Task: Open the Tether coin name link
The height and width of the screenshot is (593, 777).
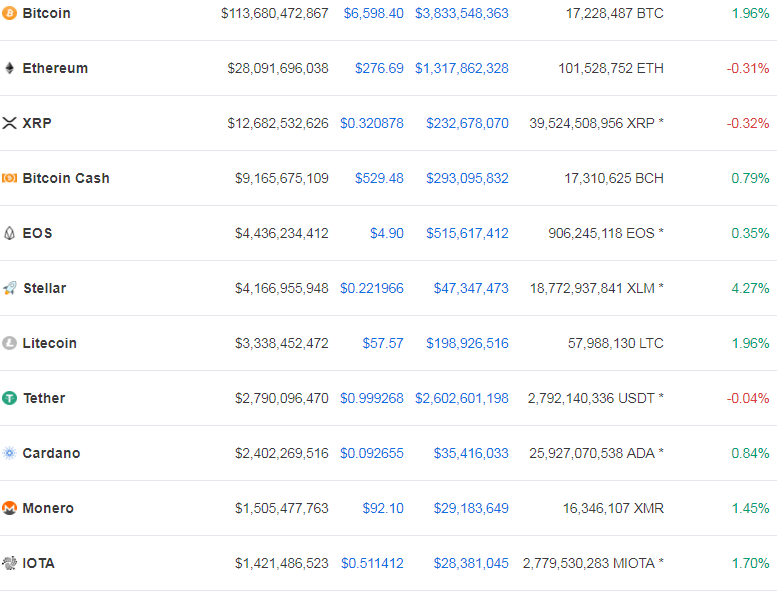Action: 44,398
